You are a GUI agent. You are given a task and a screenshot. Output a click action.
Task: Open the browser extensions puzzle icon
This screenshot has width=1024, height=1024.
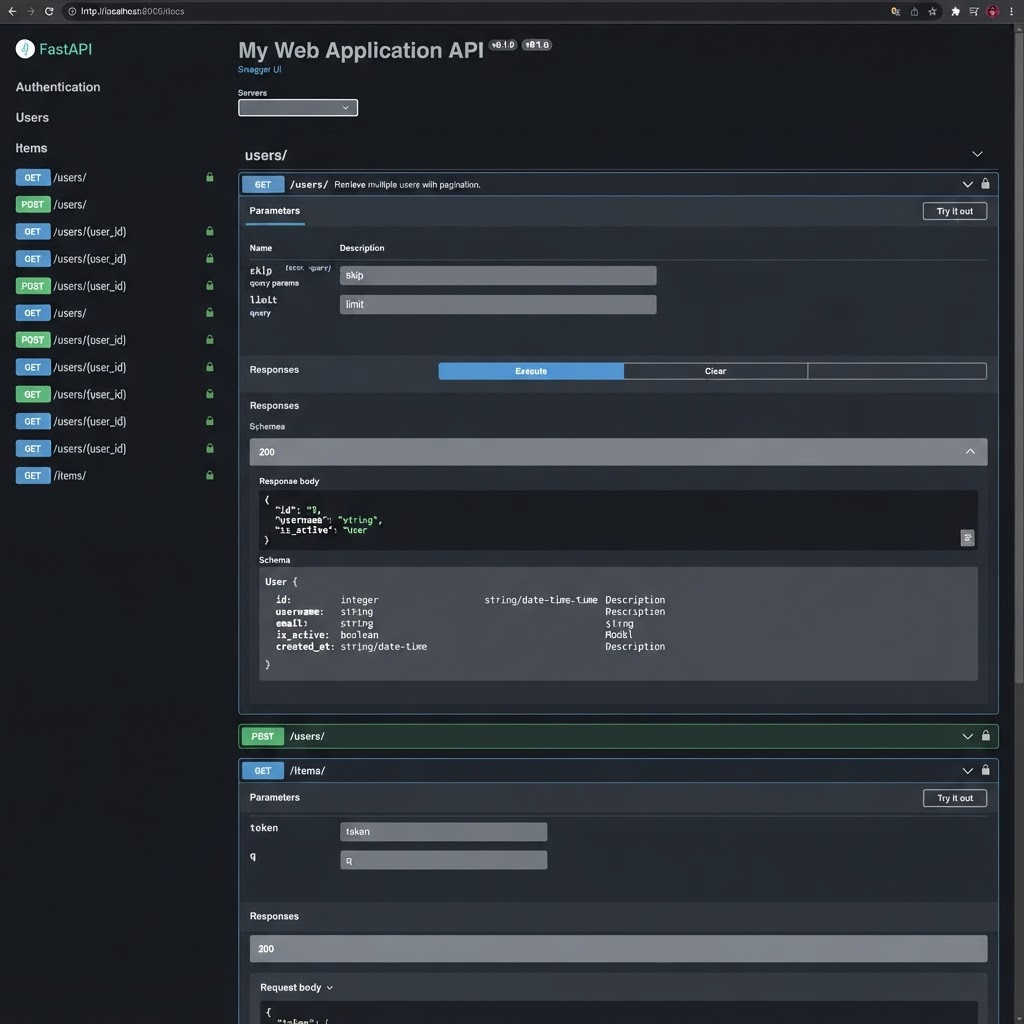pyautogui.click(x=955, y=11)
